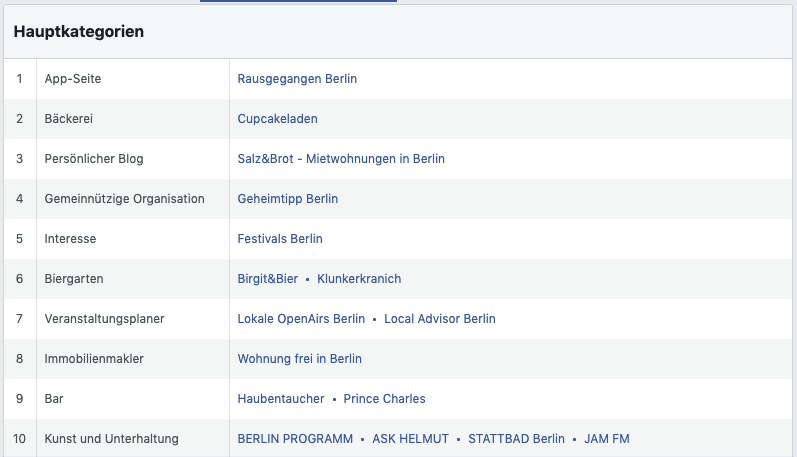Viewport: 797px width, 457px height.
Task: Open the BERLIN PROGRAMM link
Action: tap(295, 439)
